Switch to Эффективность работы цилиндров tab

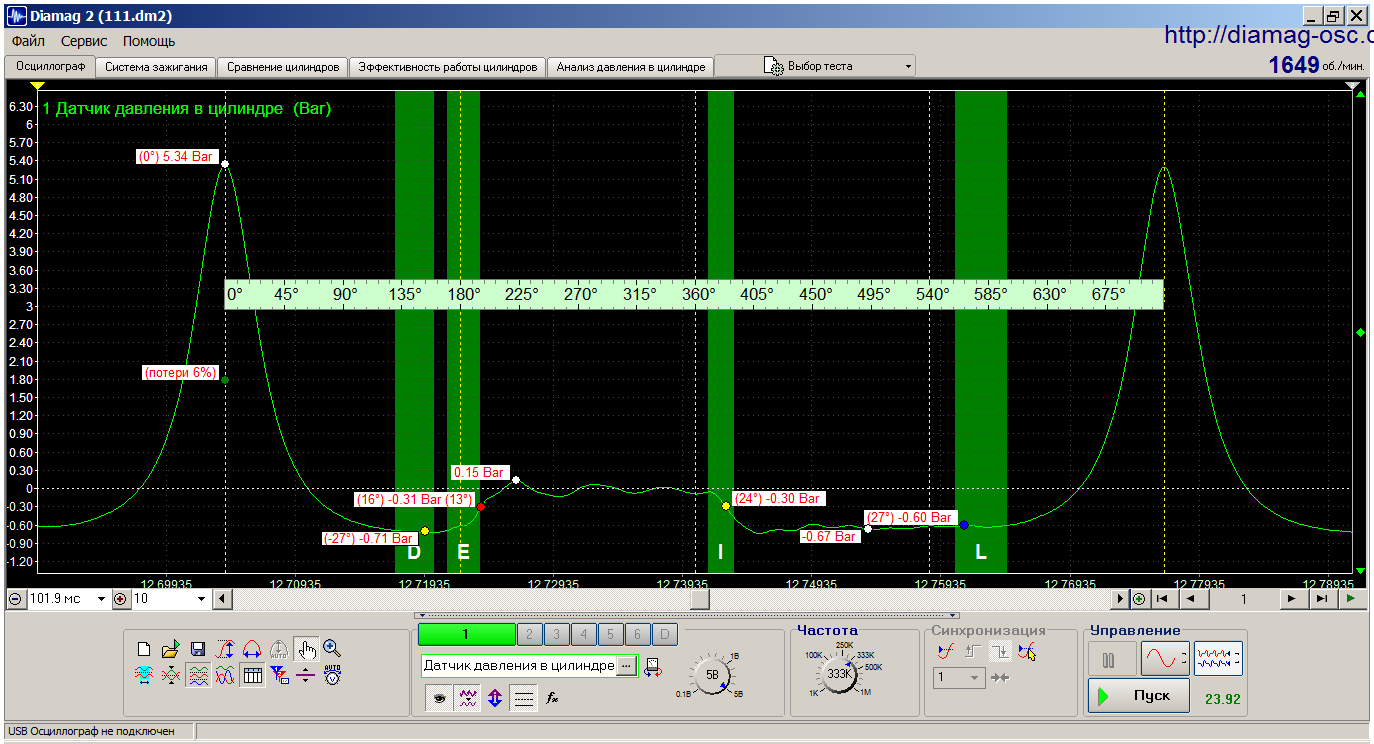447,67
